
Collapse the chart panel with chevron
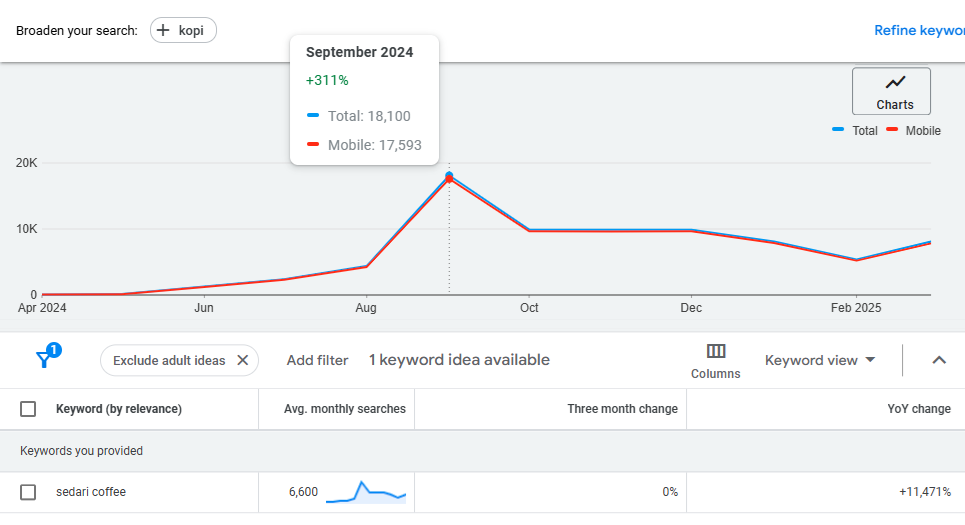point(938,360)
